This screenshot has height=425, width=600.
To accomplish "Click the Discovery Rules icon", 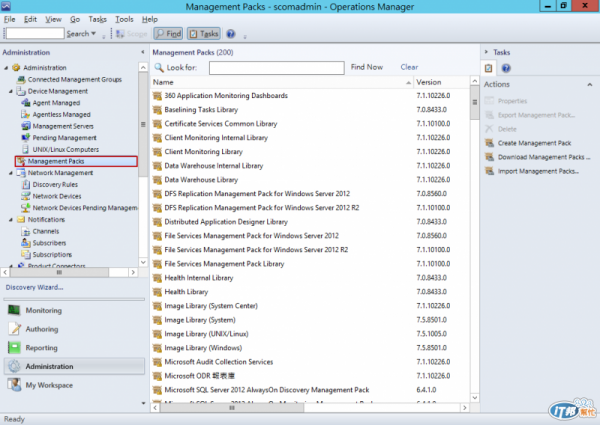I will (x=26, y=184).
